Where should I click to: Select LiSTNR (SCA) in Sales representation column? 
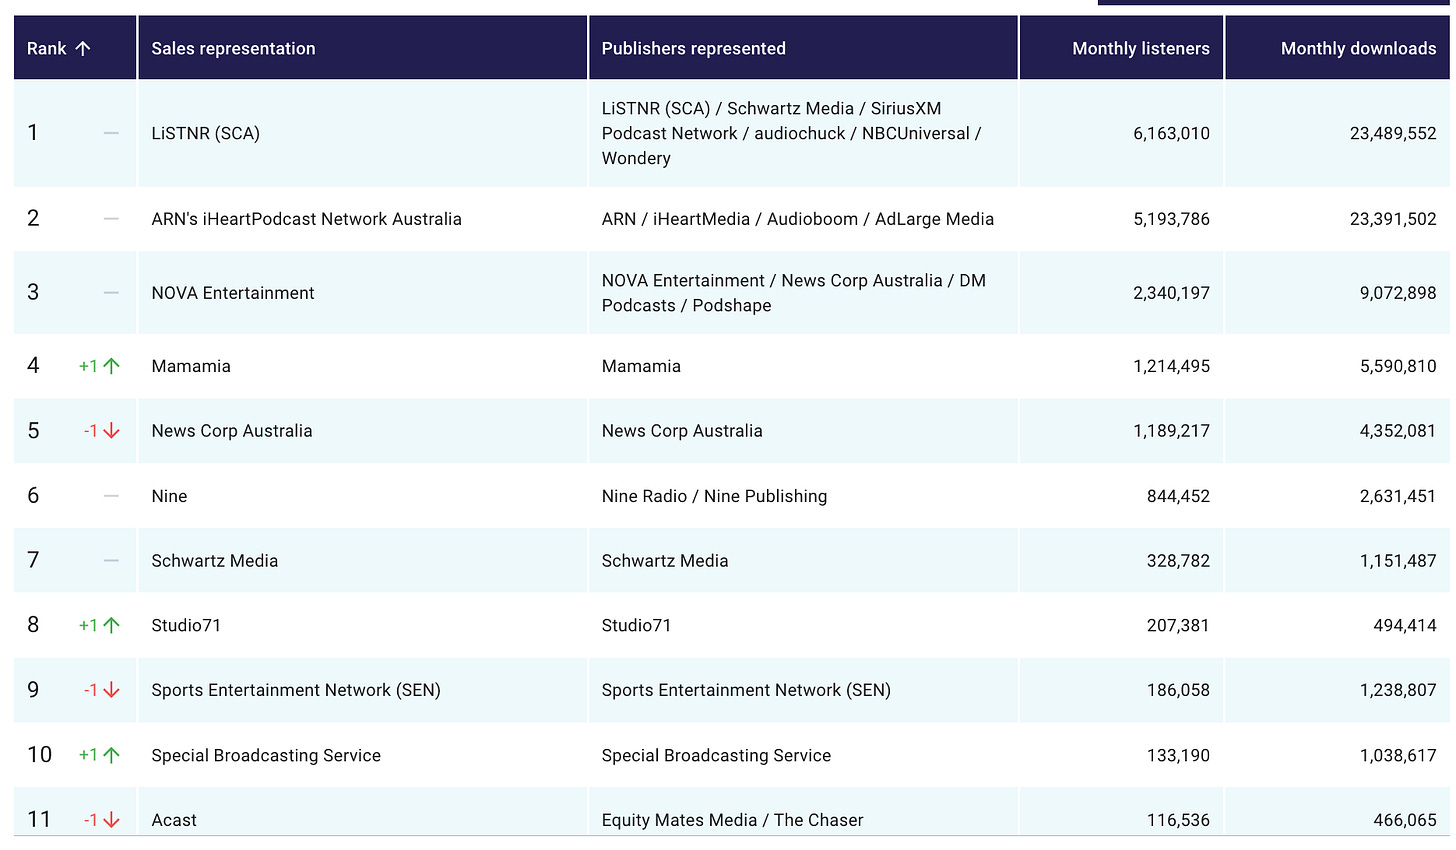click(x=205, y=133)
